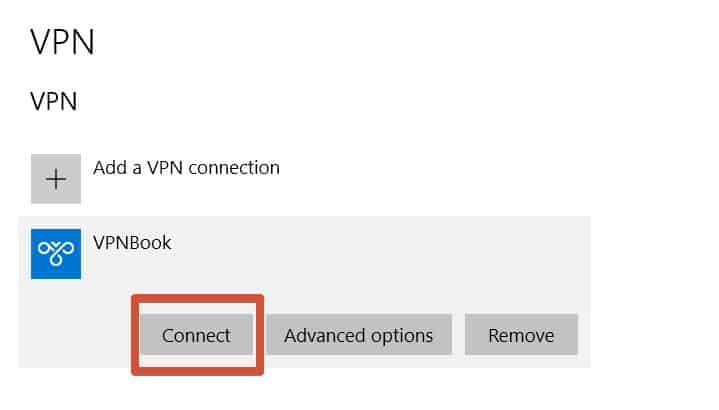Click the plus icon to add VPN
Image resolution: width=719 pixels, height=410 pixels.
tap(56, 179)
